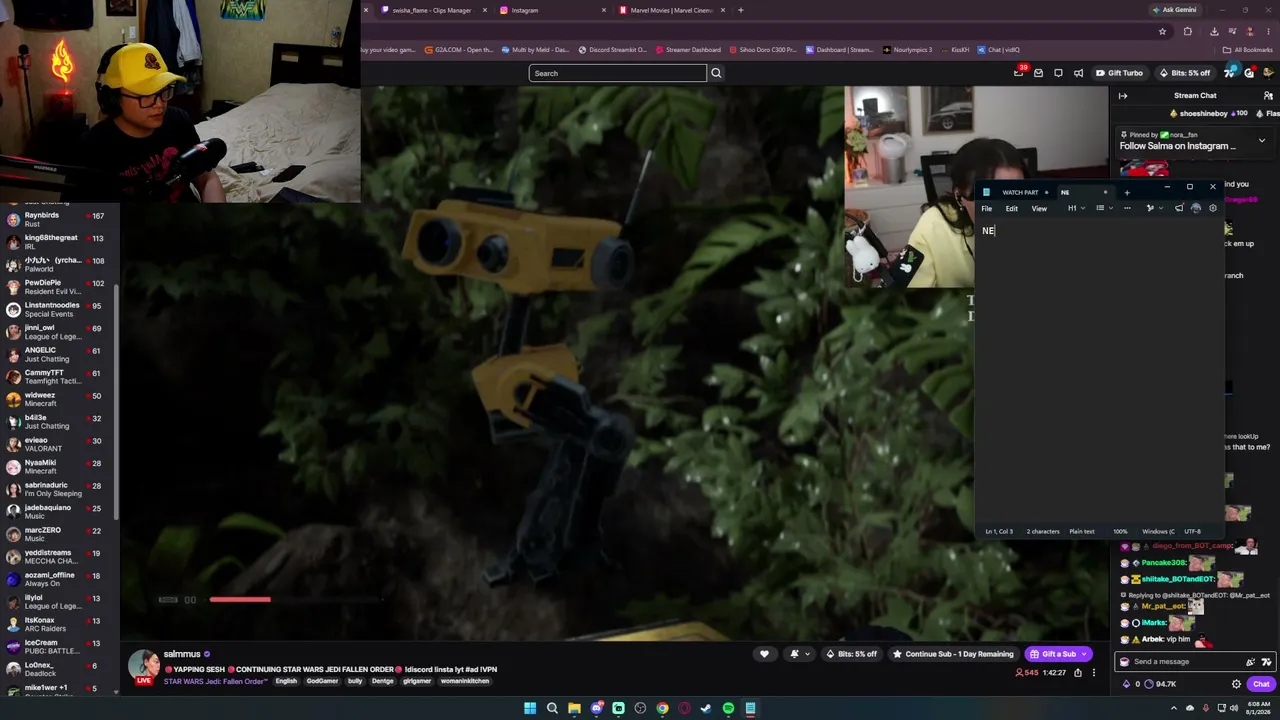
Task: Click the Ask Gemini button
Action: tap(1174, 10)
